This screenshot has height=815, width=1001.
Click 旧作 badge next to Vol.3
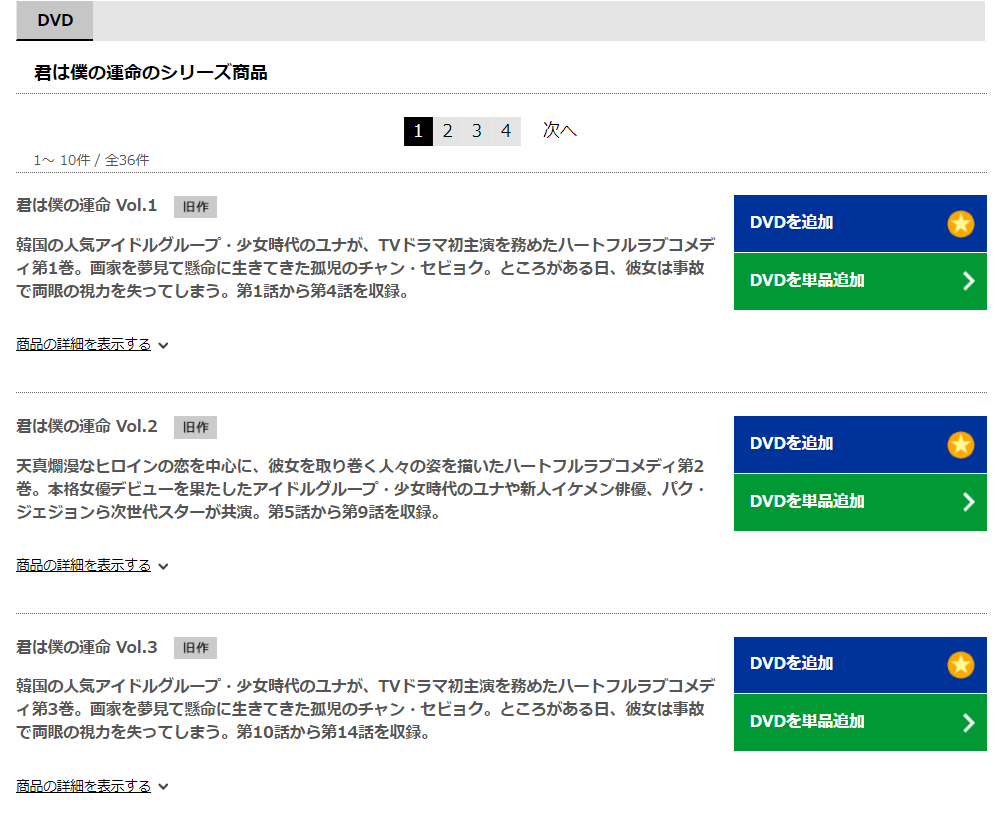(195, 648)
